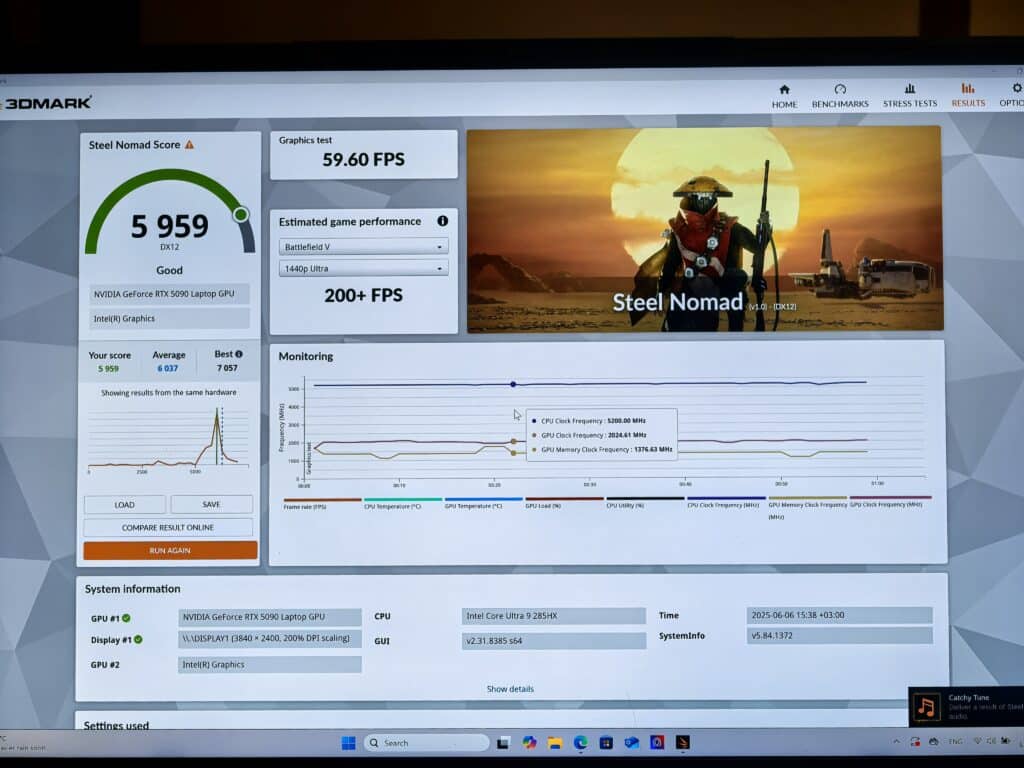Open the Options gear icon
This screenshot has height=768, width=1024.
coord(1017,88)
